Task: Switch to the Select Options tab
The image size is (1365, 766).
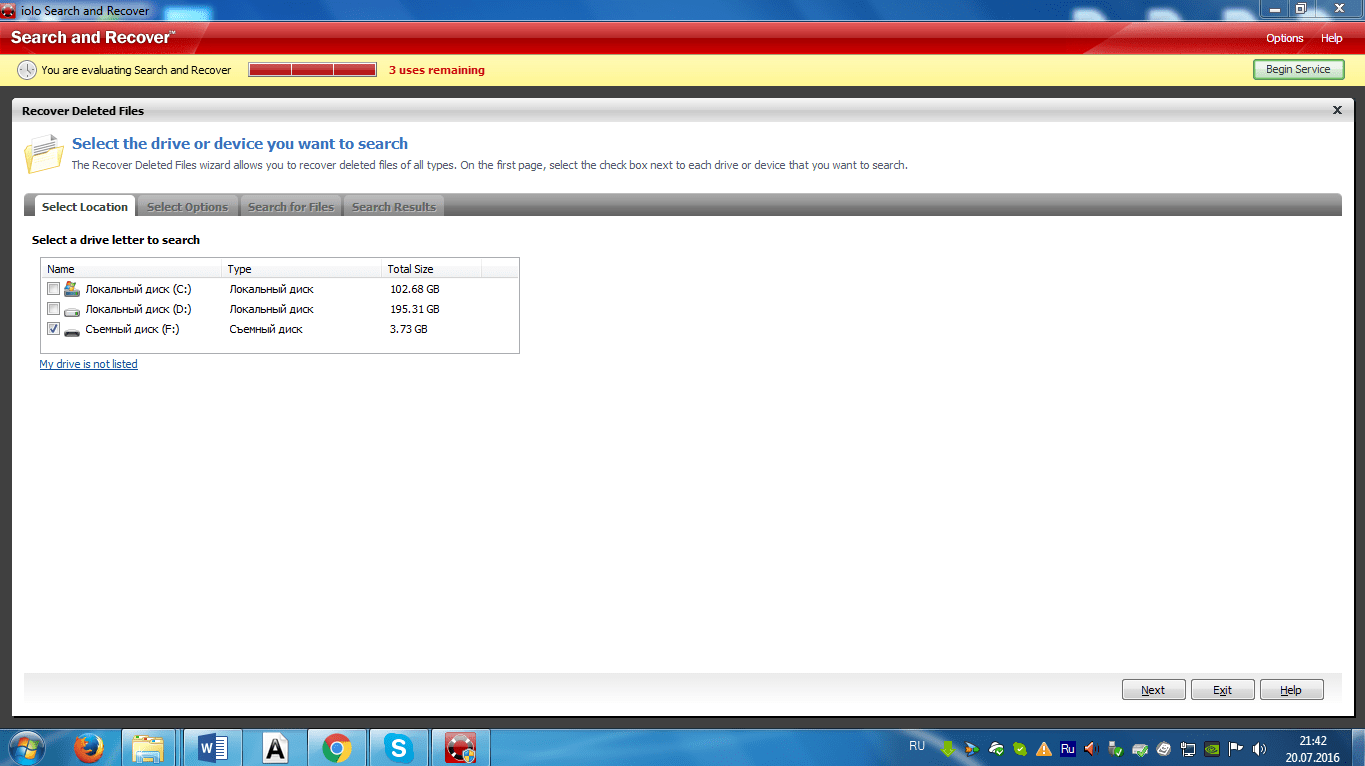Action: point(187,207)
